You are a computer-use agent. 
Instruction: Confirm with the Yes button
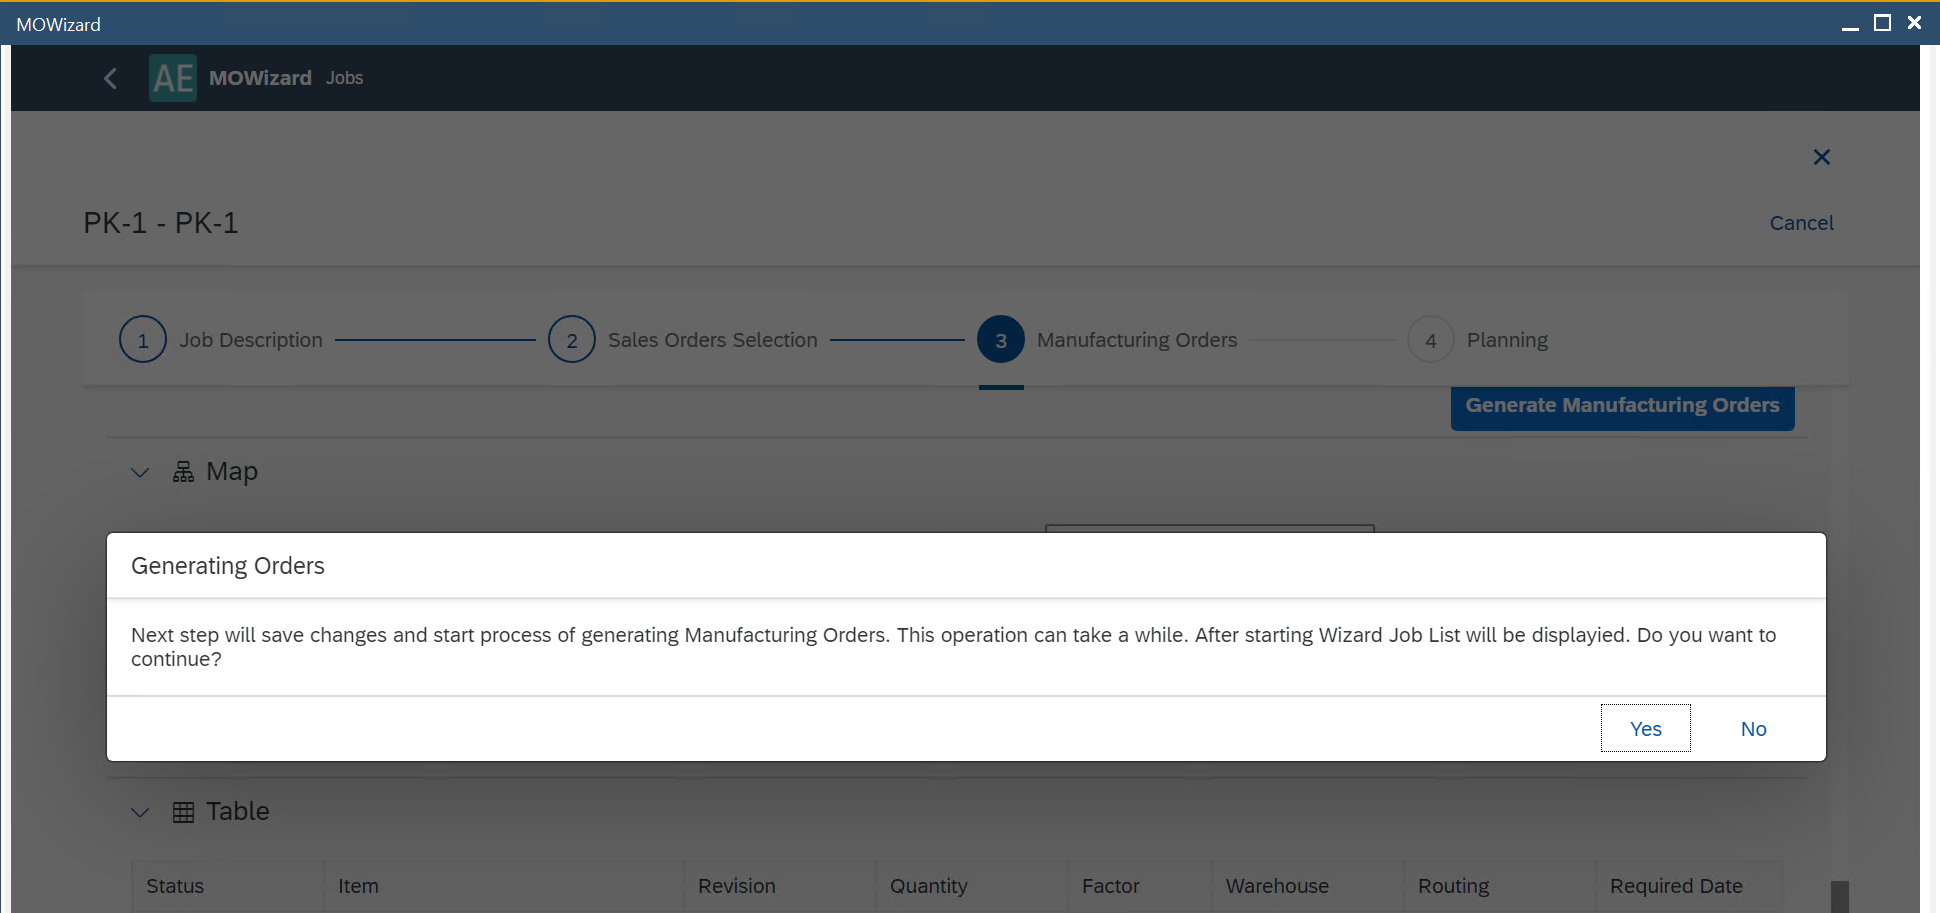coord(1645,729)
